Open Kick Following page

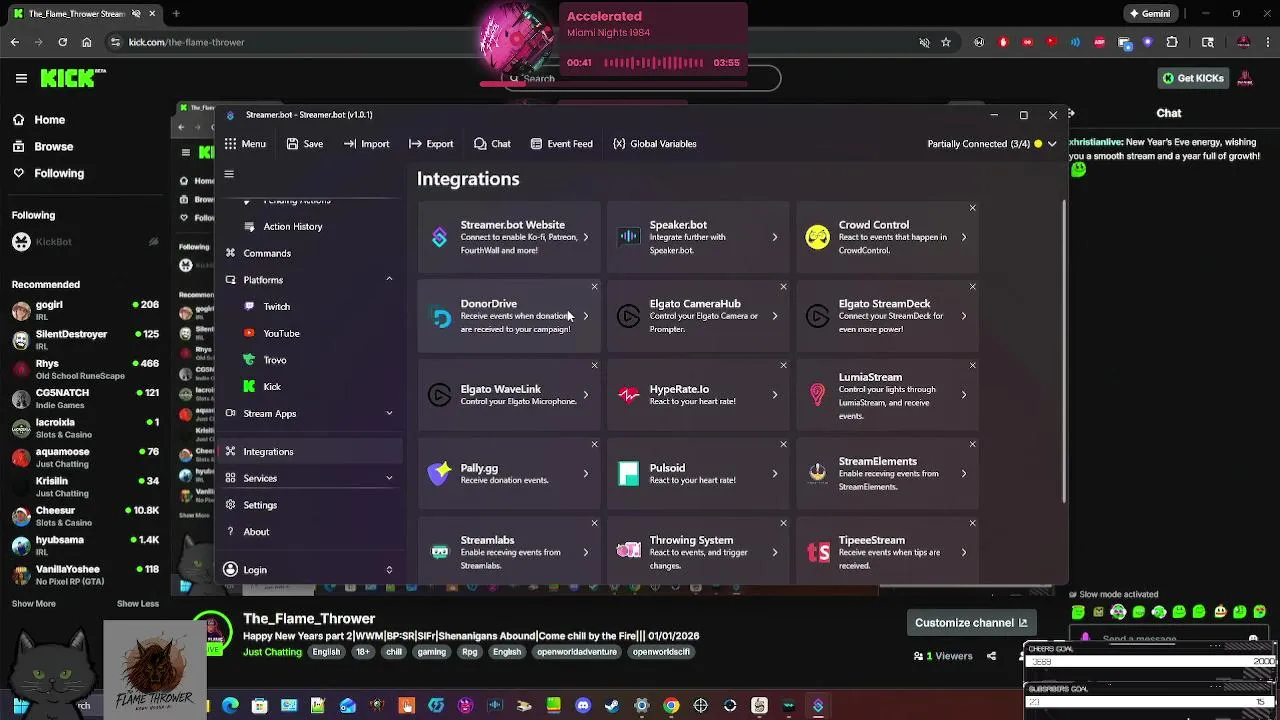pyautogui.click(x=48, y=173)
